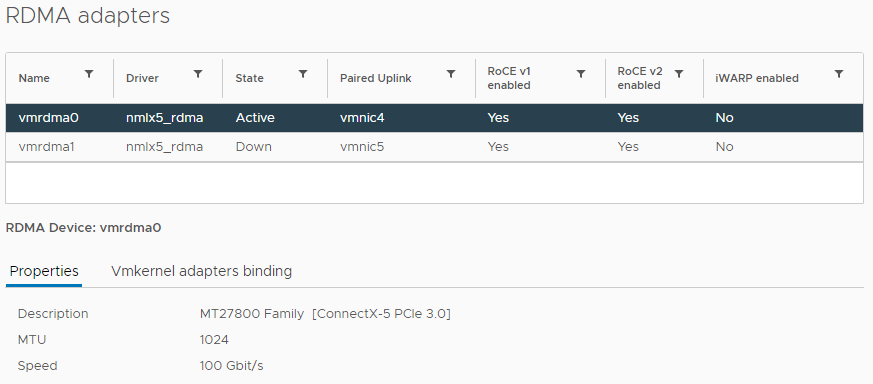
Task: Switch to Vmkernel adapters binding tab
Action: pos(202,271)
